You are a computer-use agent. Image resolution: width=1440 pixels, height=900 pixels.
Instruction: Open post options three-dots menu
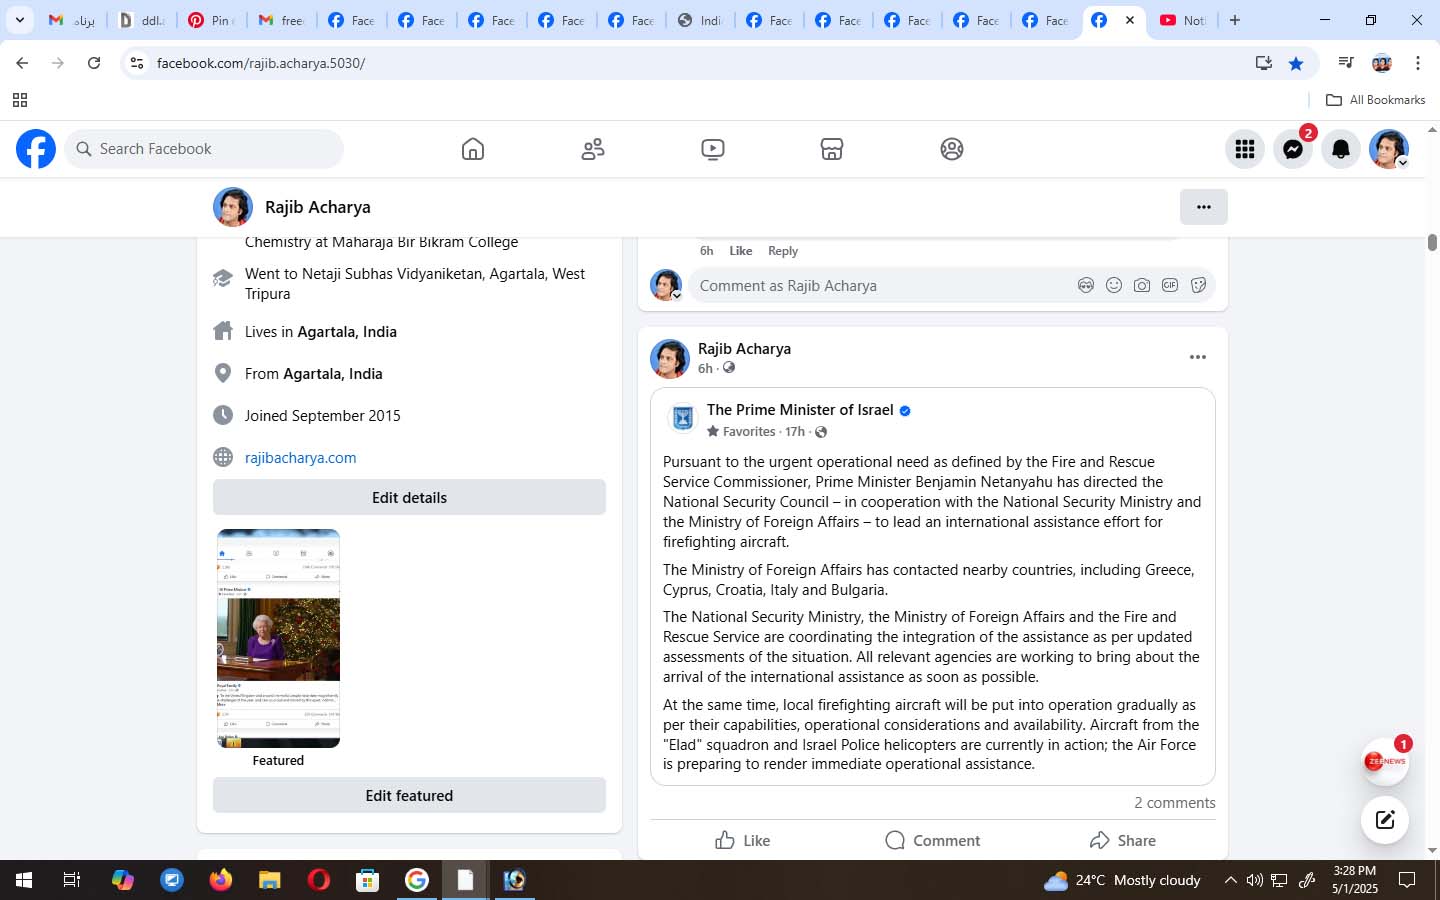[1198, 357]
